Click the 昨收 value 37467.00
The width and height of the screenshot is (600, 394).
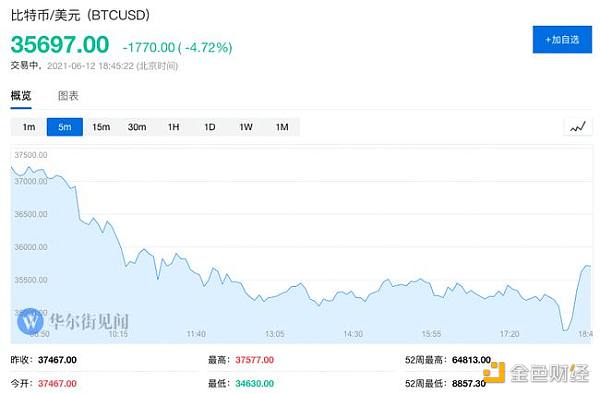click(x=57, y=360)
